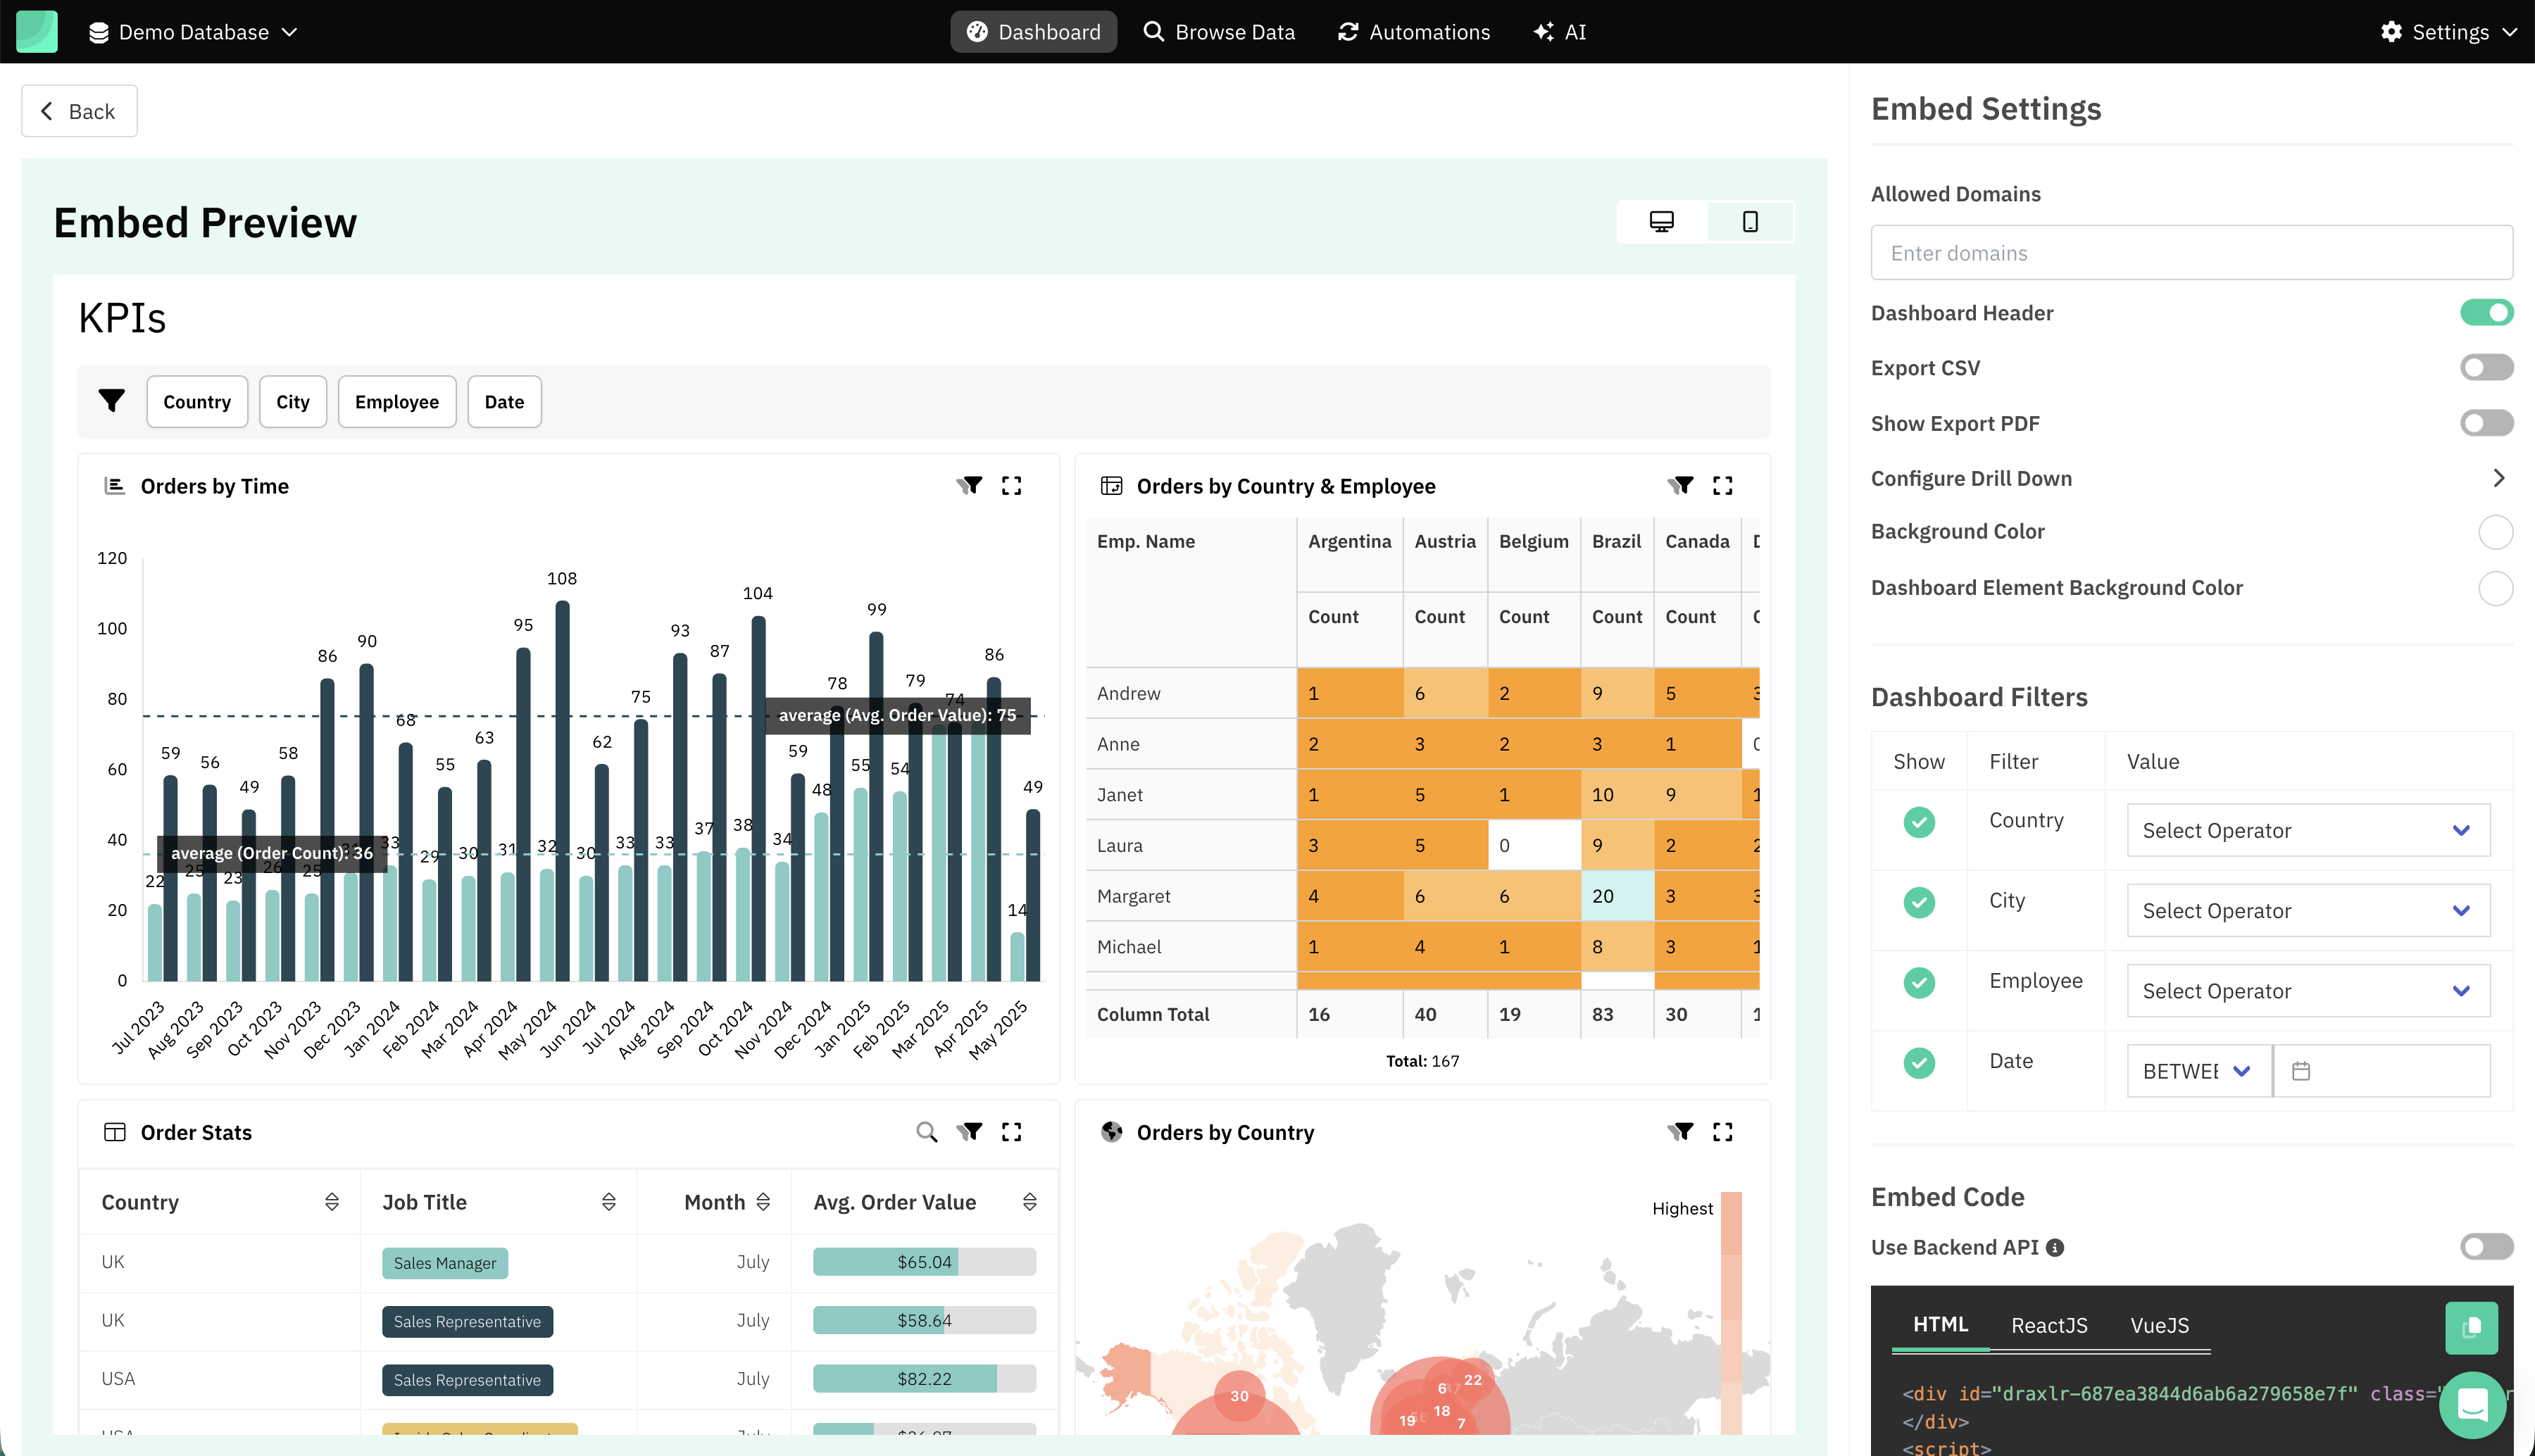This screenshot has width=2535, height=1456.
Task: Click search icon in Order Stats
Action: pos(926,1132)
